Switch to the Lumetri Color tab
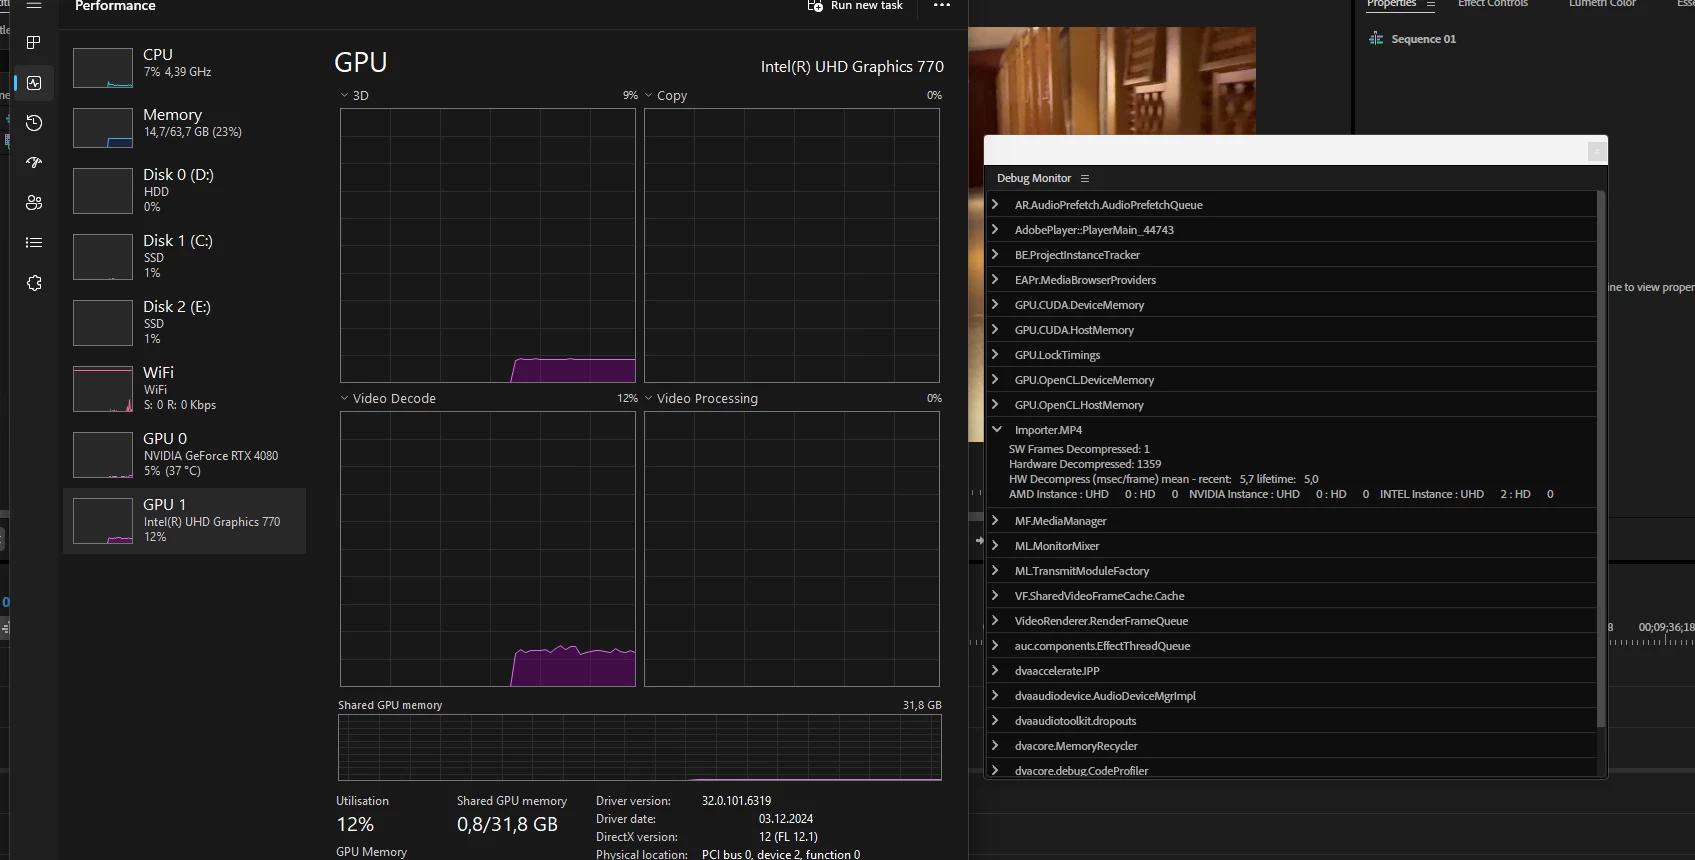This screenshot has width=1695, height=860. (1602, 4)
